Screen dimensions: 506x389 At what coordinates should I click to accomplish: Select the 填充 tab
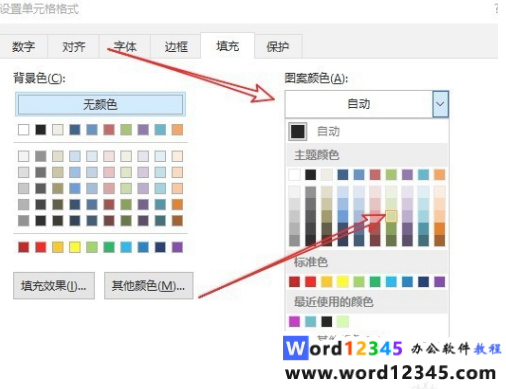pos(227,46)
